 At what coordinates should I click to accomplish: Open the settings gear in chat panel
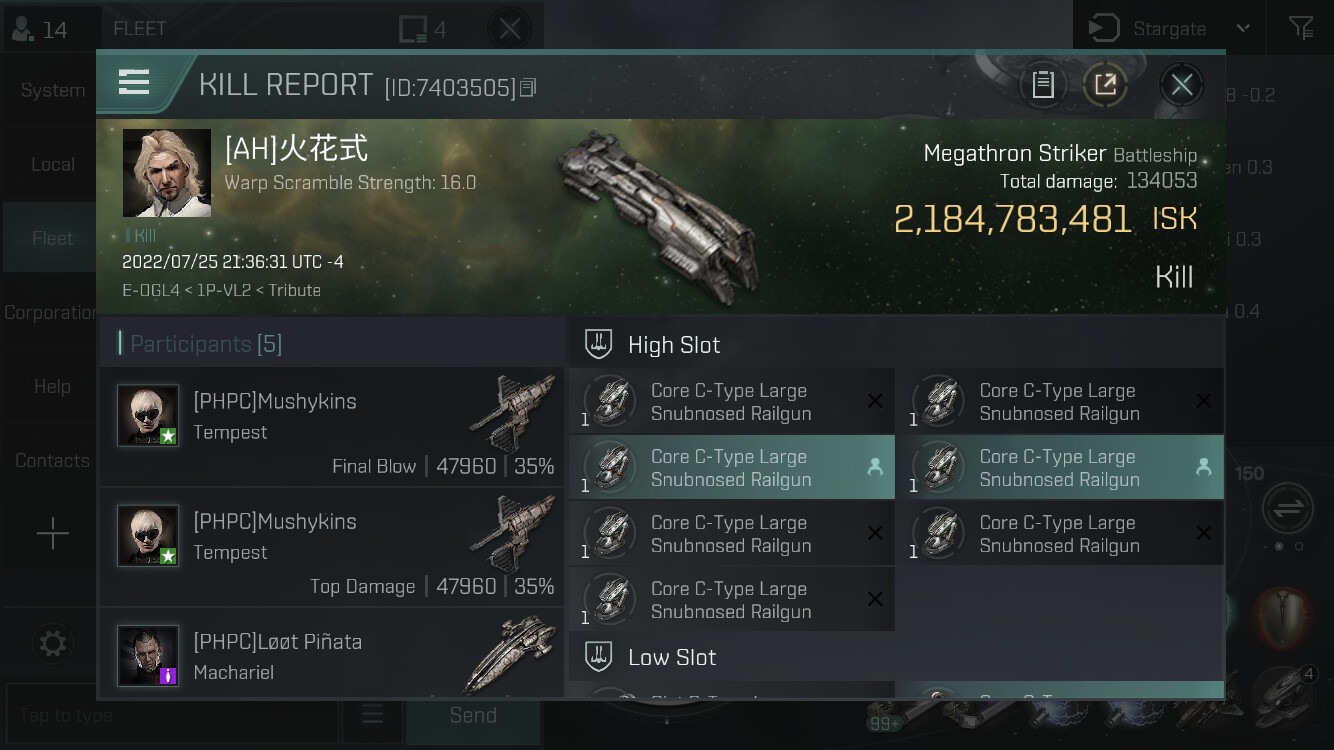click(53, 643)
